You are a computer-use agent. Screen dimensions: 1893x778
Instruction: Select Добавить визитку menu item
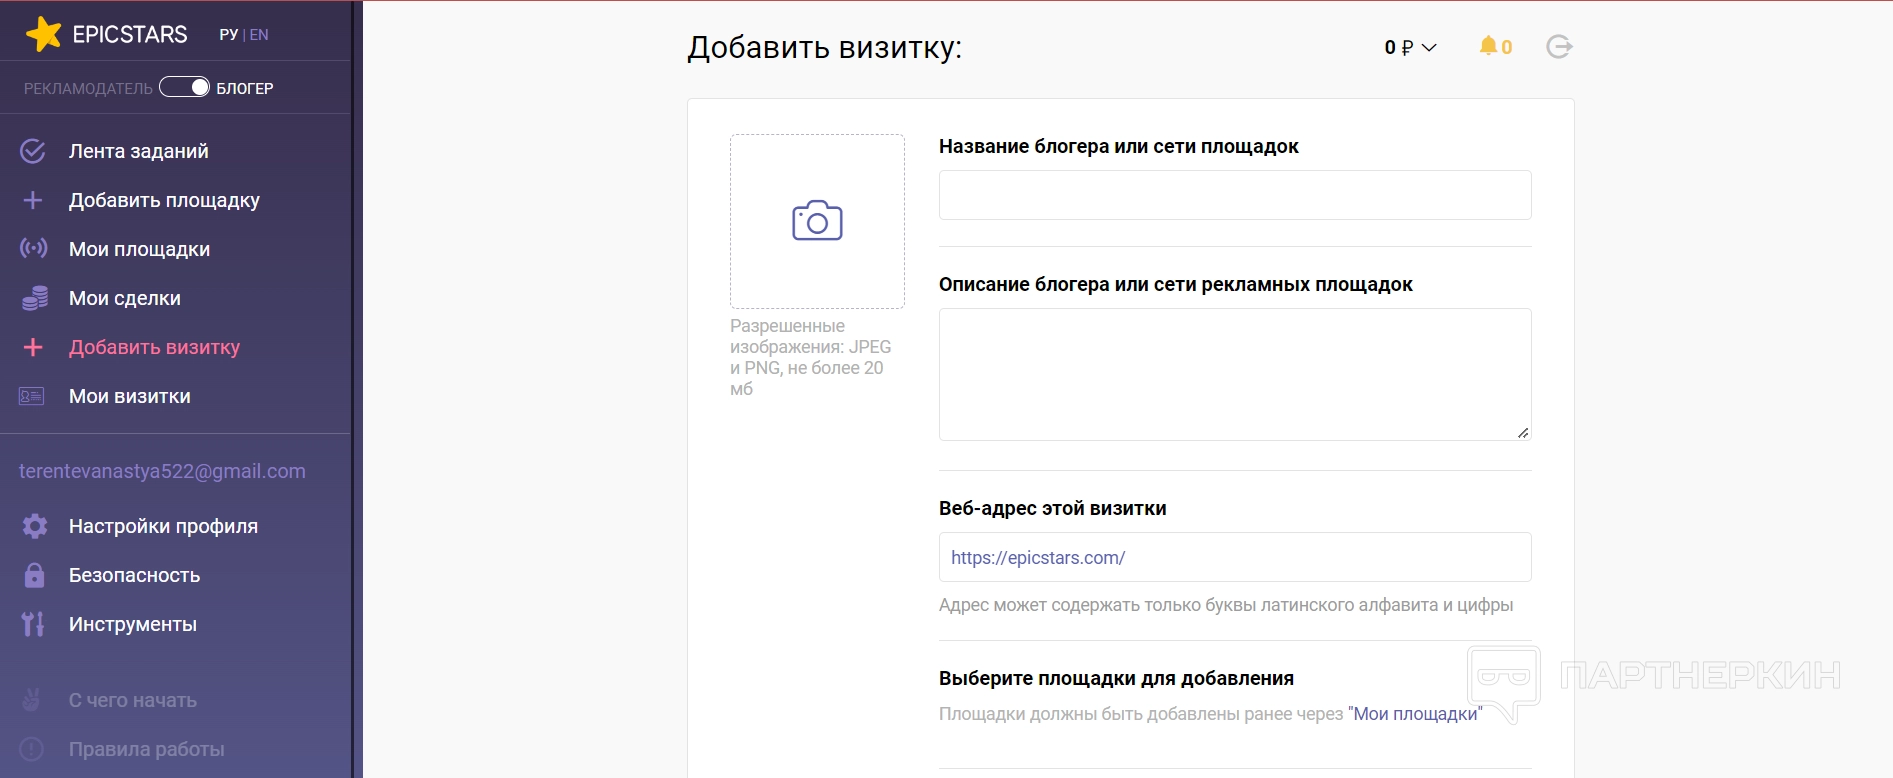[x=155, y=347]
